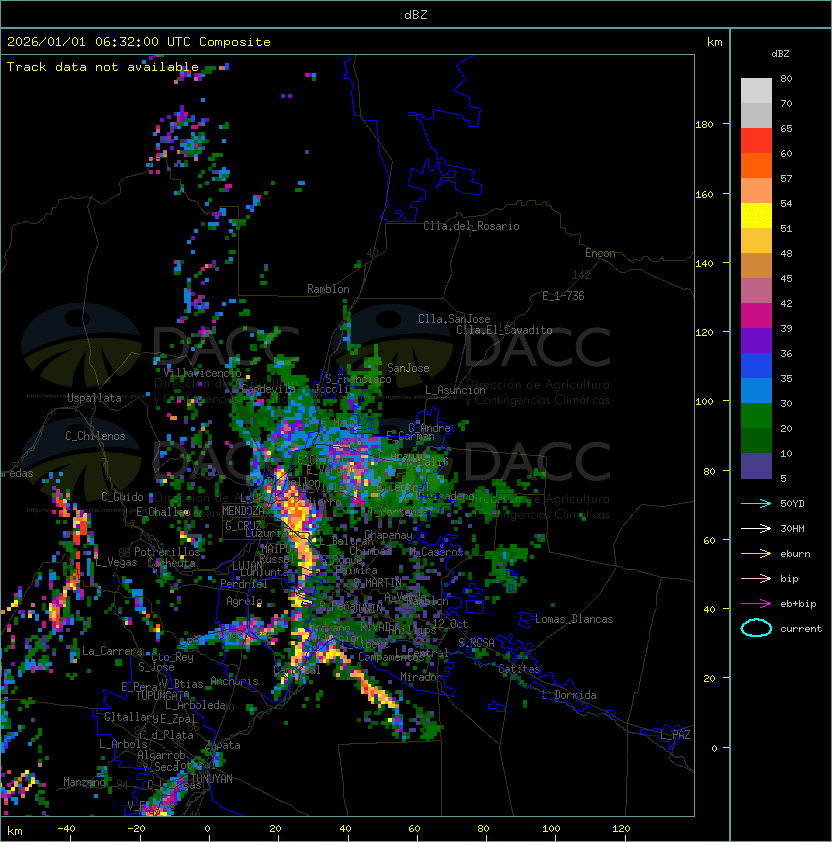Click the 'TUNUYAN' map label
832x842 pixels.
click(x=212, y=779)
